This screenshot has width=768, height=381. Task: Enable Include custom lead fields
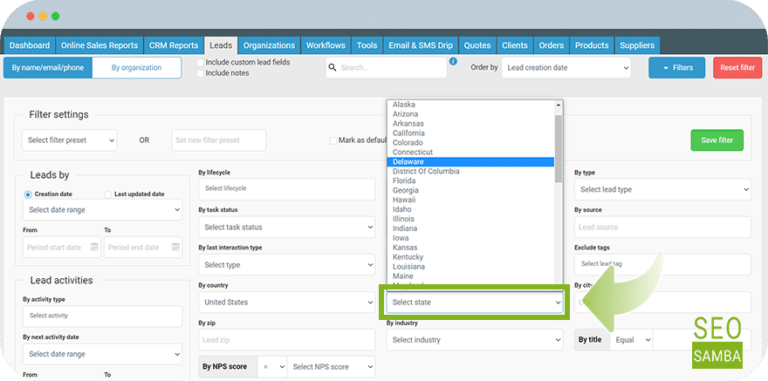pyautogui.click(x=200, y=63)
